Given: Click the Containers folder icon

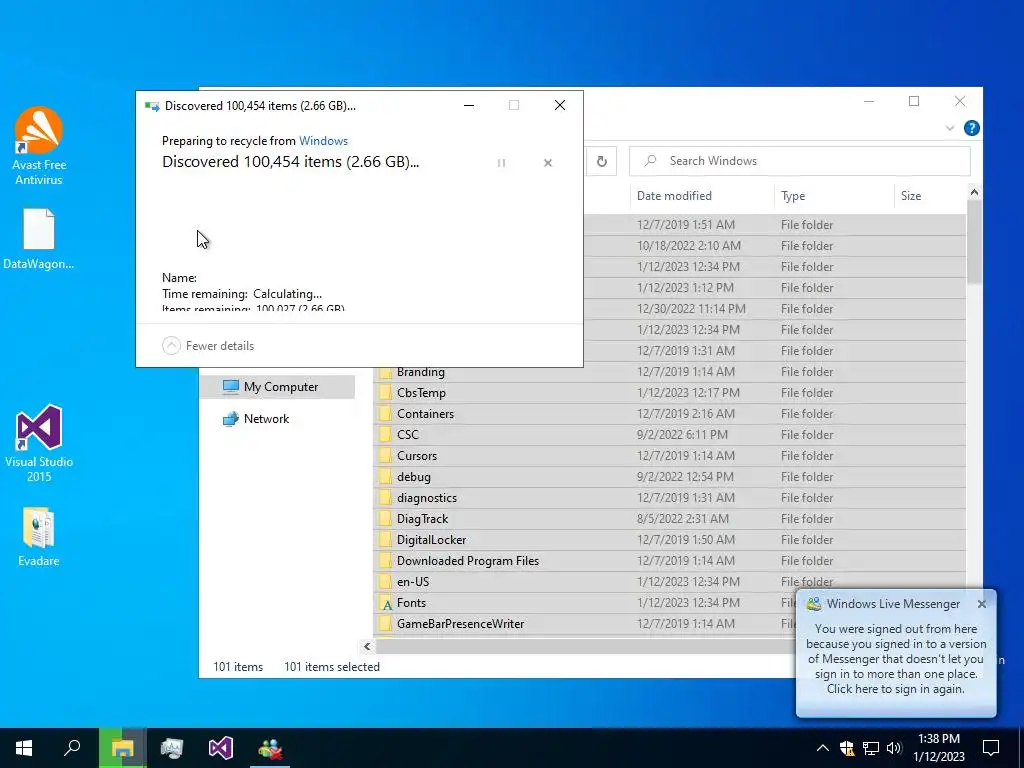Looking at the screenshot, I should [385, 413].
